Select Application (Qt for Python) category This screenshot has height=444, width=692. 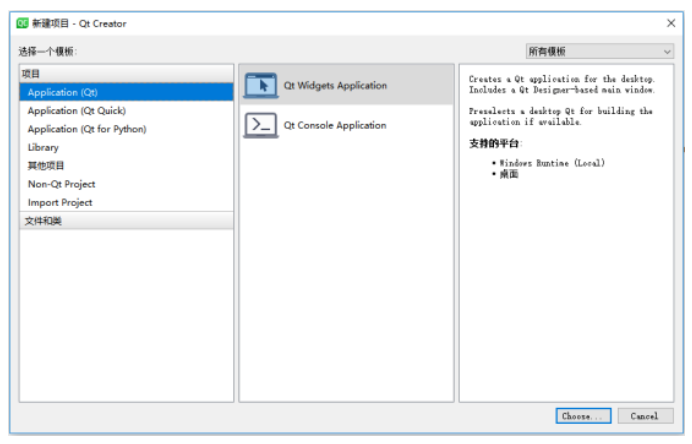click(x=126, y=129)
